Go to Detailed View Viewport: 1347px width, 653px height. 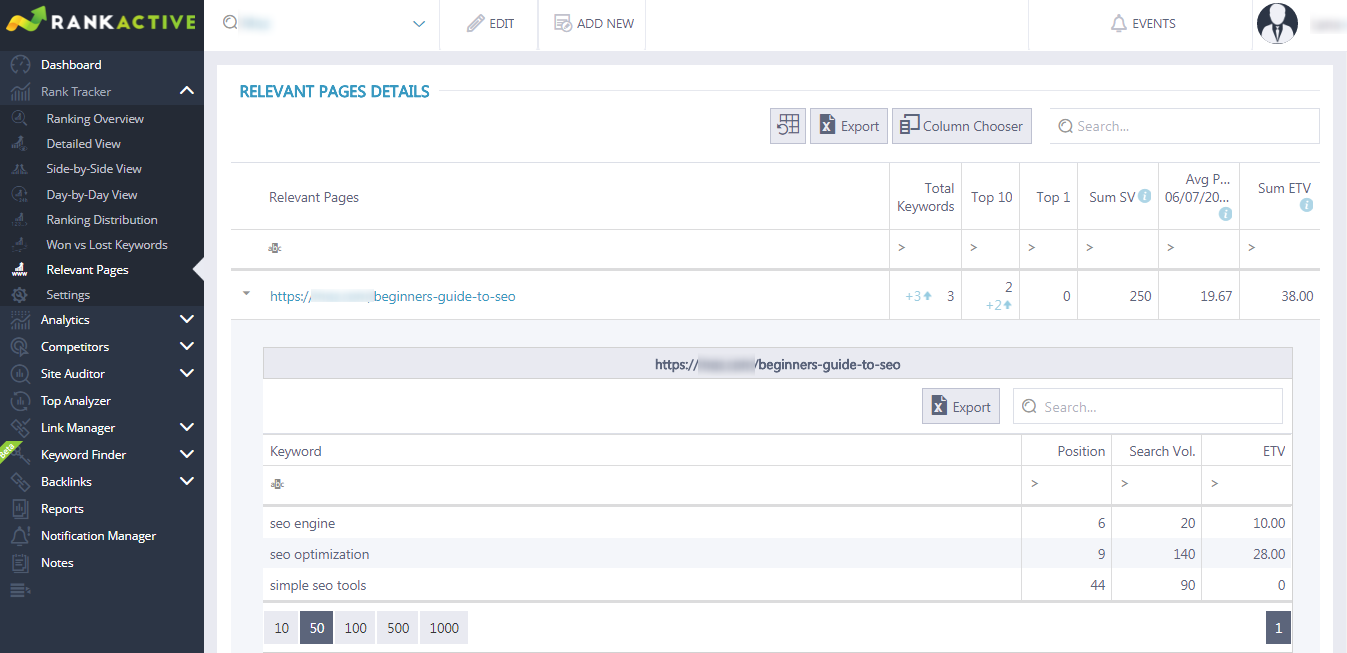83,144
